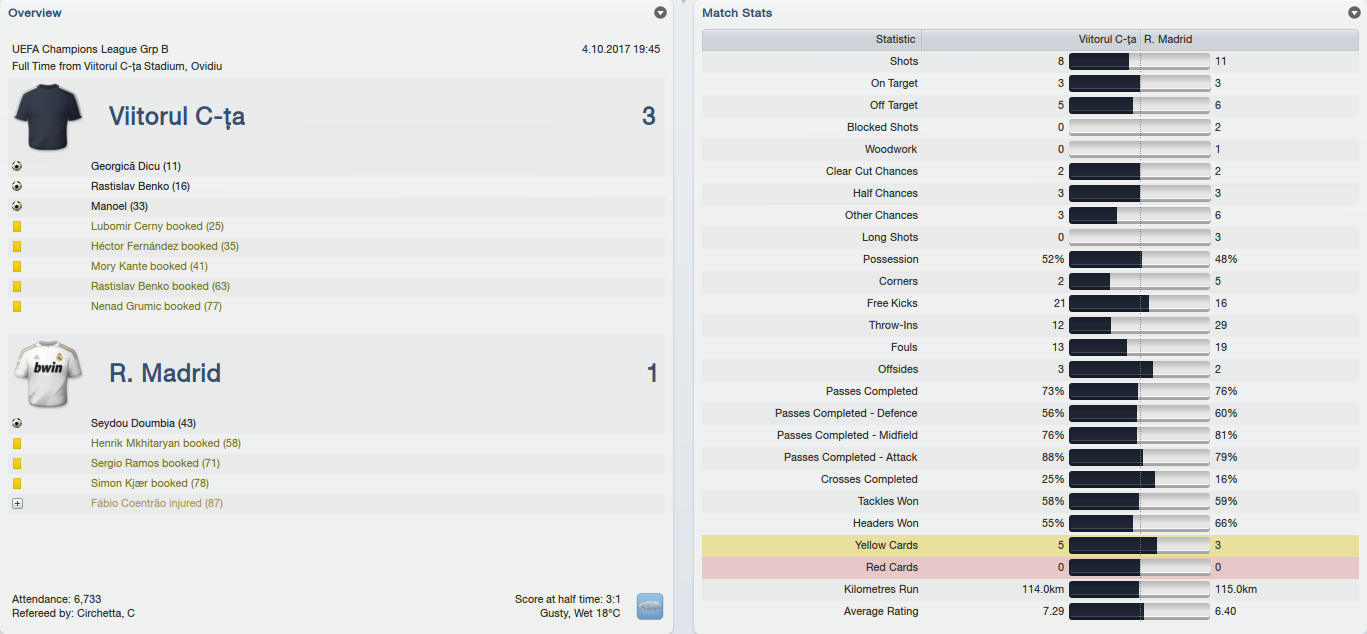
Task: Click the yellow card icon next to Sergio Ramos
Action: click(17, 463)
